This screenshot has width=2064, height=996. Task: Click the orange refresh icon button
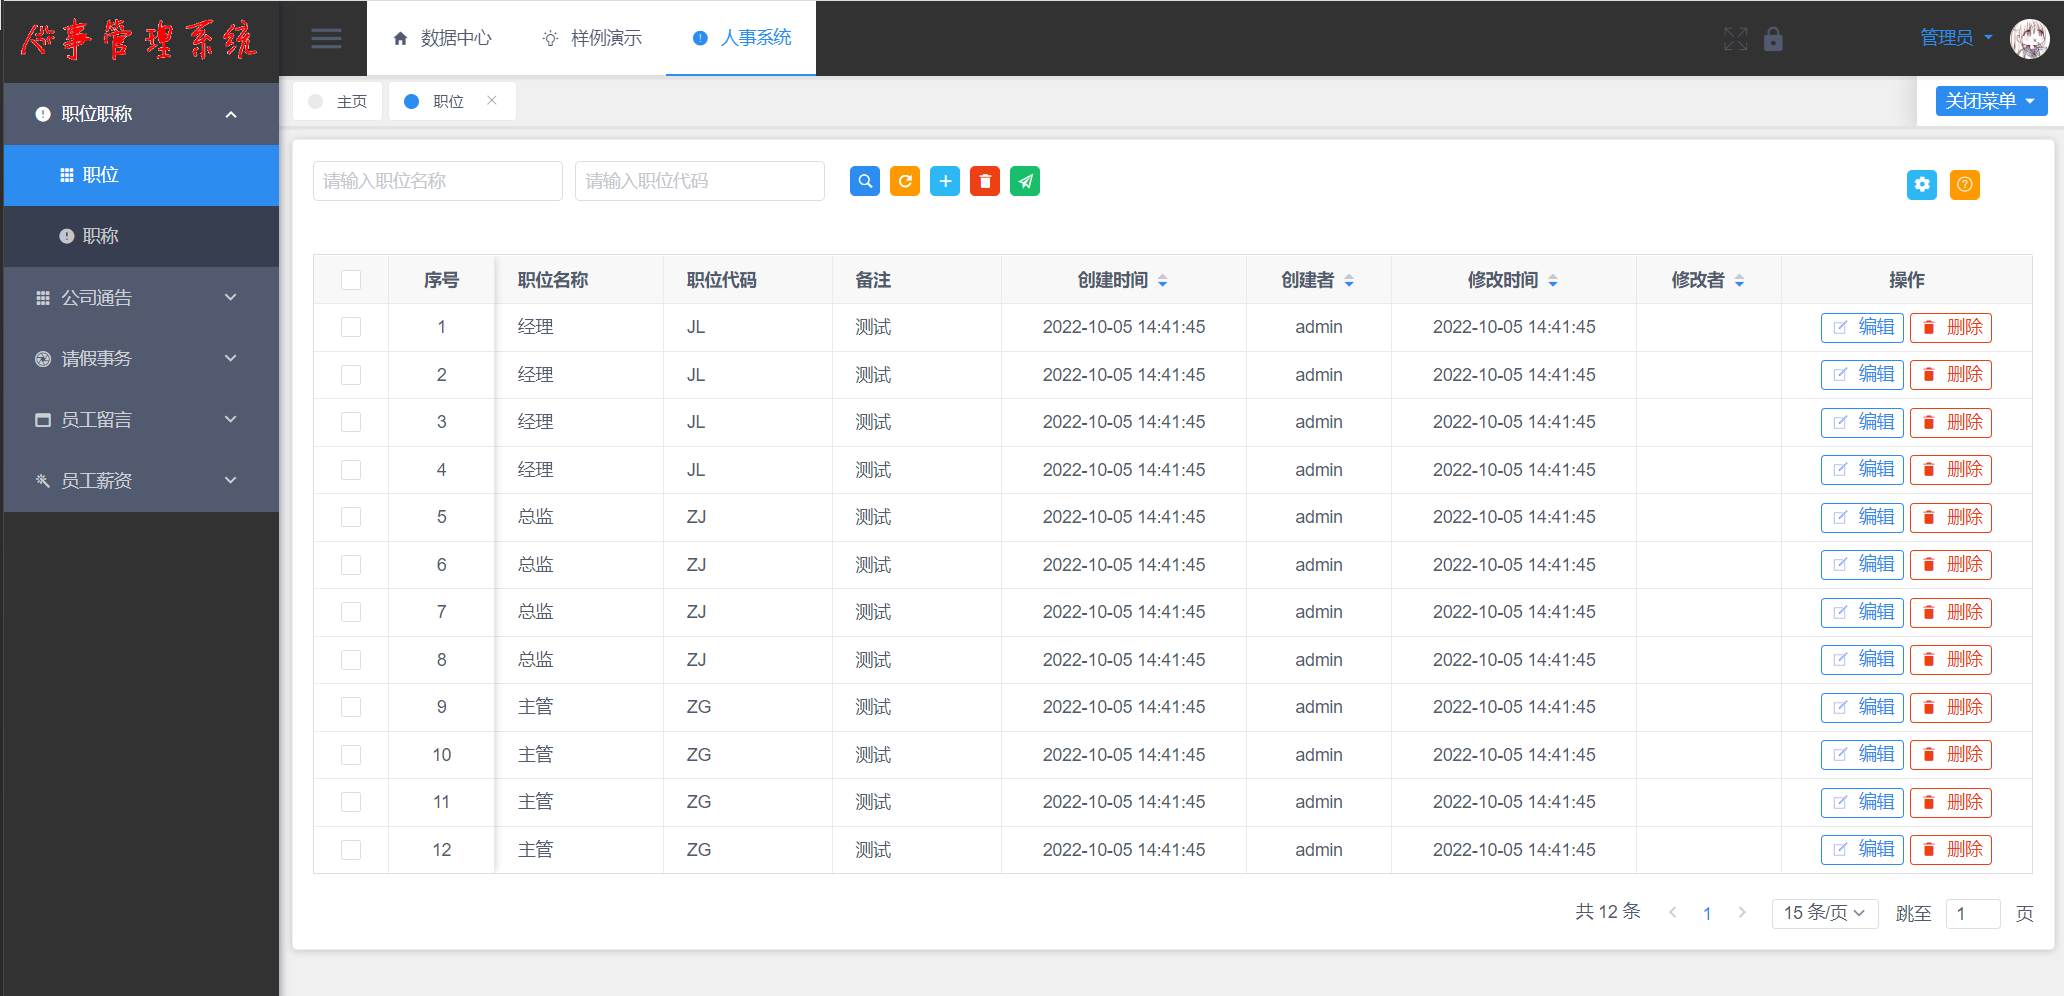[904, 181]
